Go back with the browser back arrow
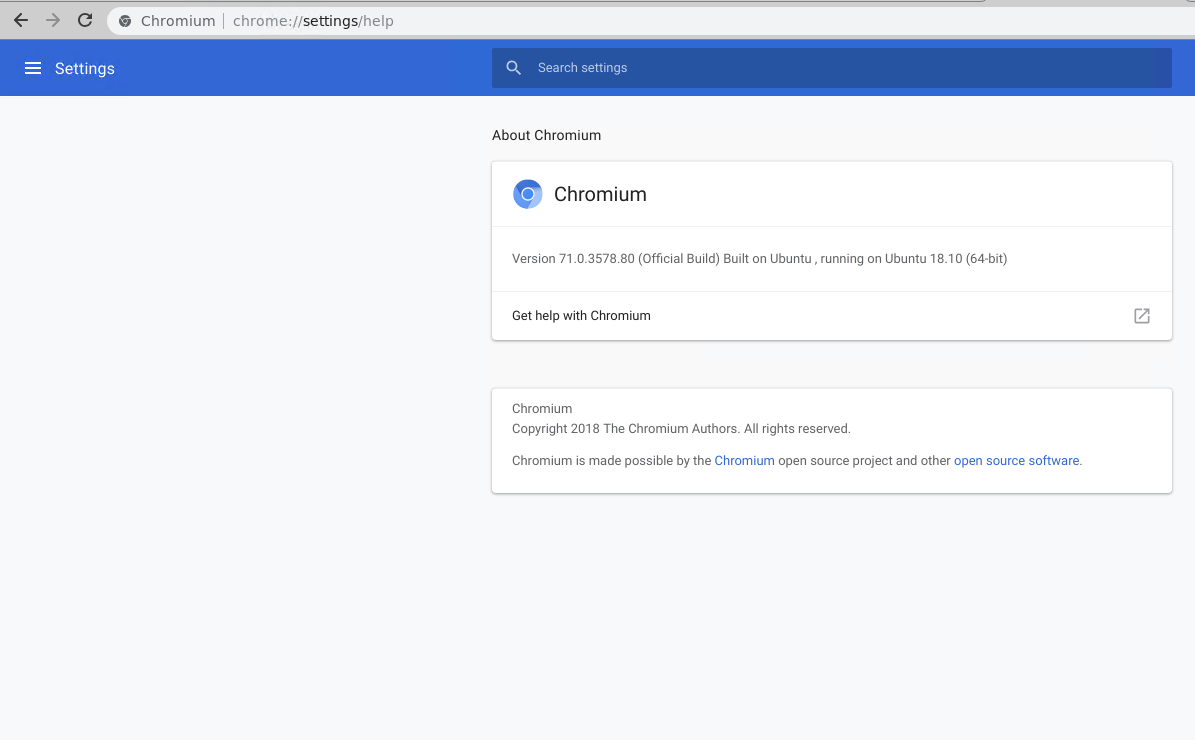Viewport: 1195px width, 740px height. pos(21,21)
